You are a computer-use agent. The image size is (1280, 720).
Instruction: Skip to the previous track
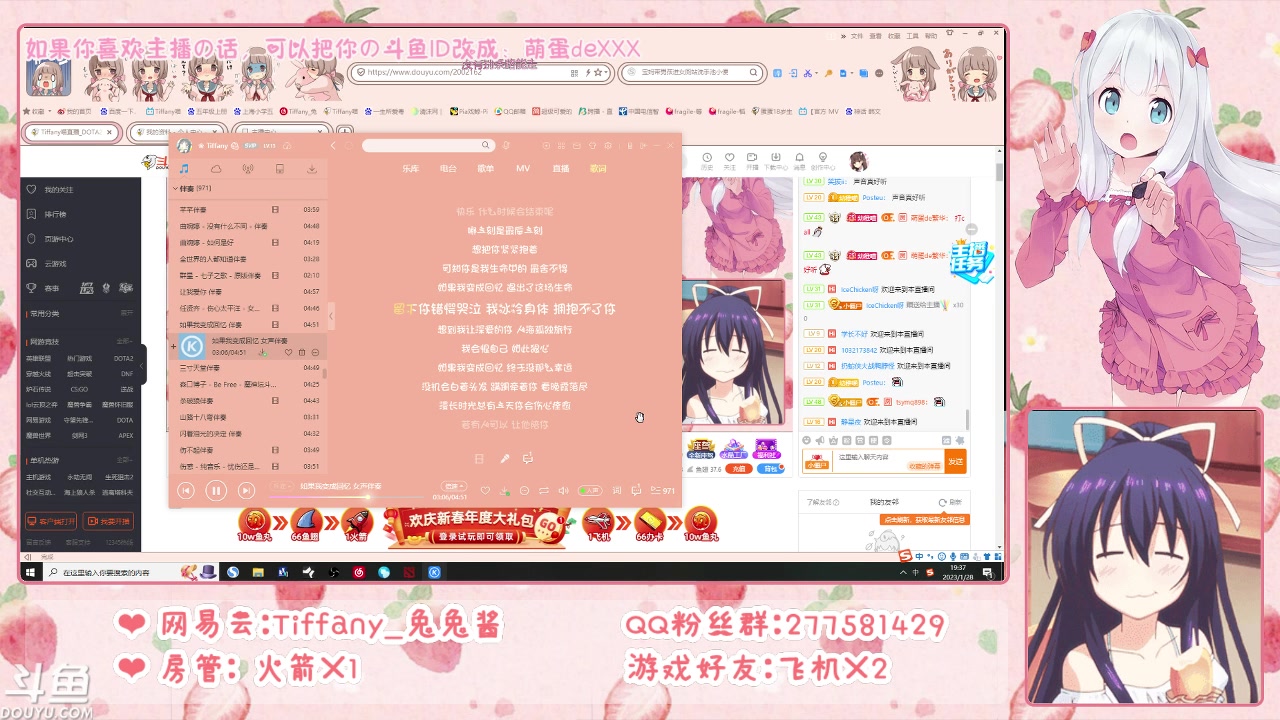[x=186, y=490]
